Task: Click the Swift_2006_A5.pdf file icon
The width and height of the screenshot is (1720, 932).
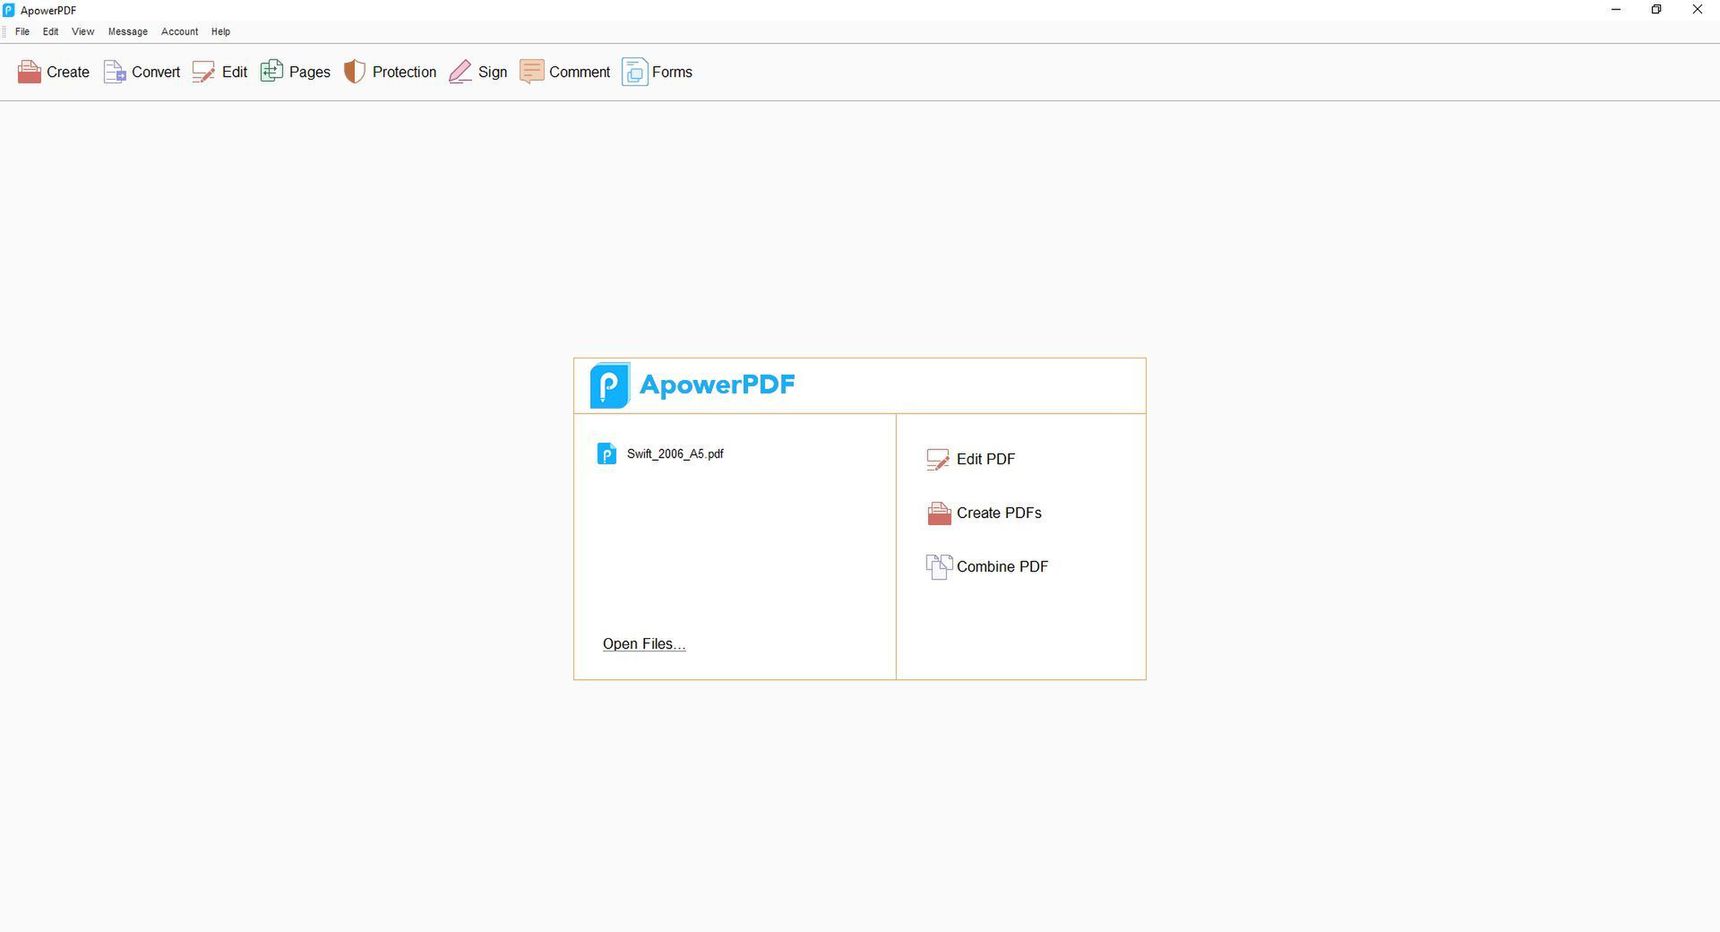Action: pos(607,454)
